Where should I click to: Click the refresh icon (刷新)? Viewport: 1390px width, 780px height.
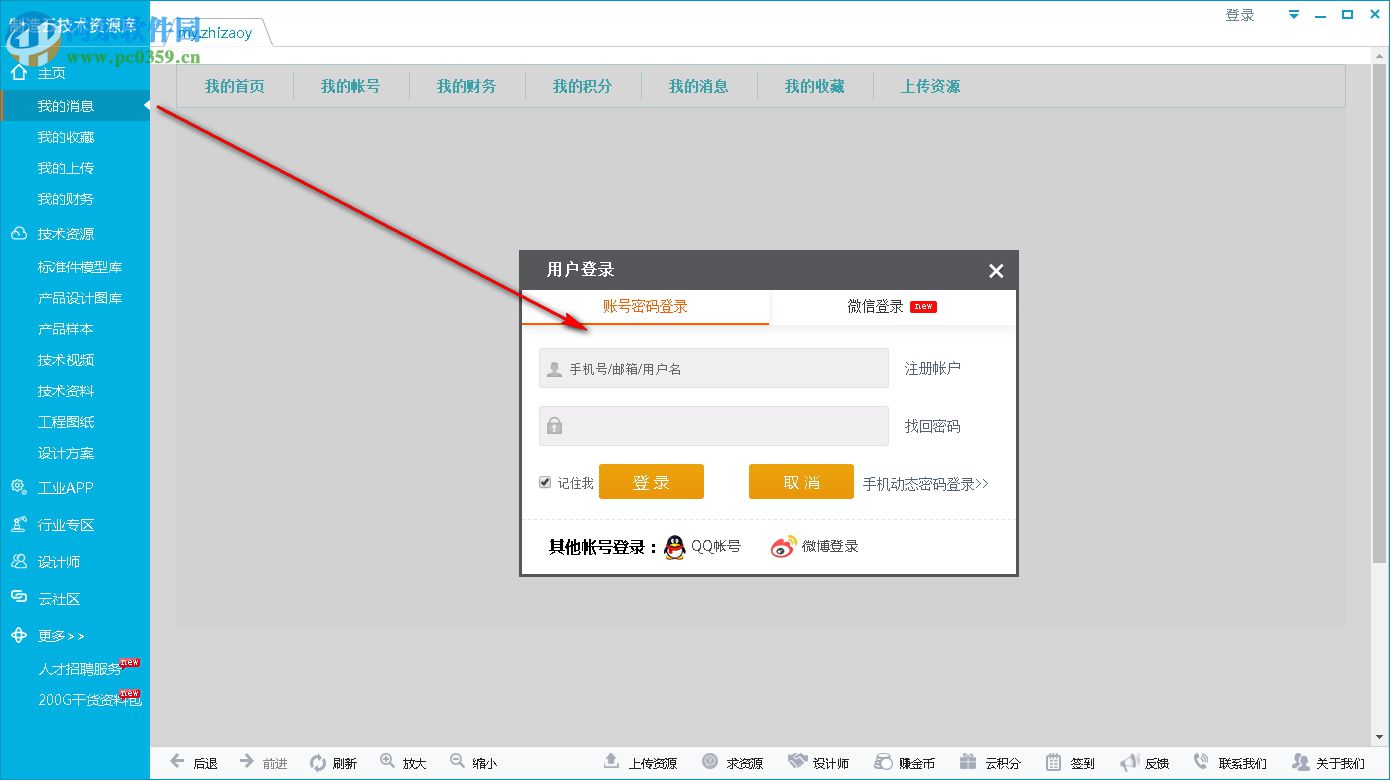click(x=318, y=763)
